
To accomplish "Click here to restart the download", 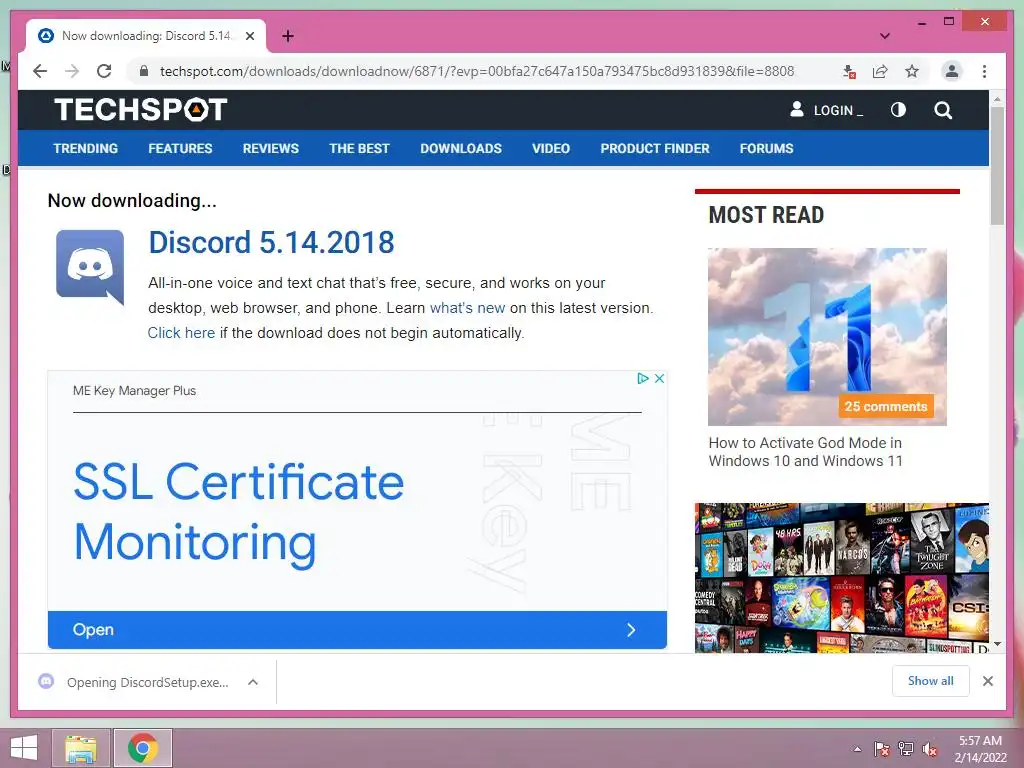I will (181, 332).
